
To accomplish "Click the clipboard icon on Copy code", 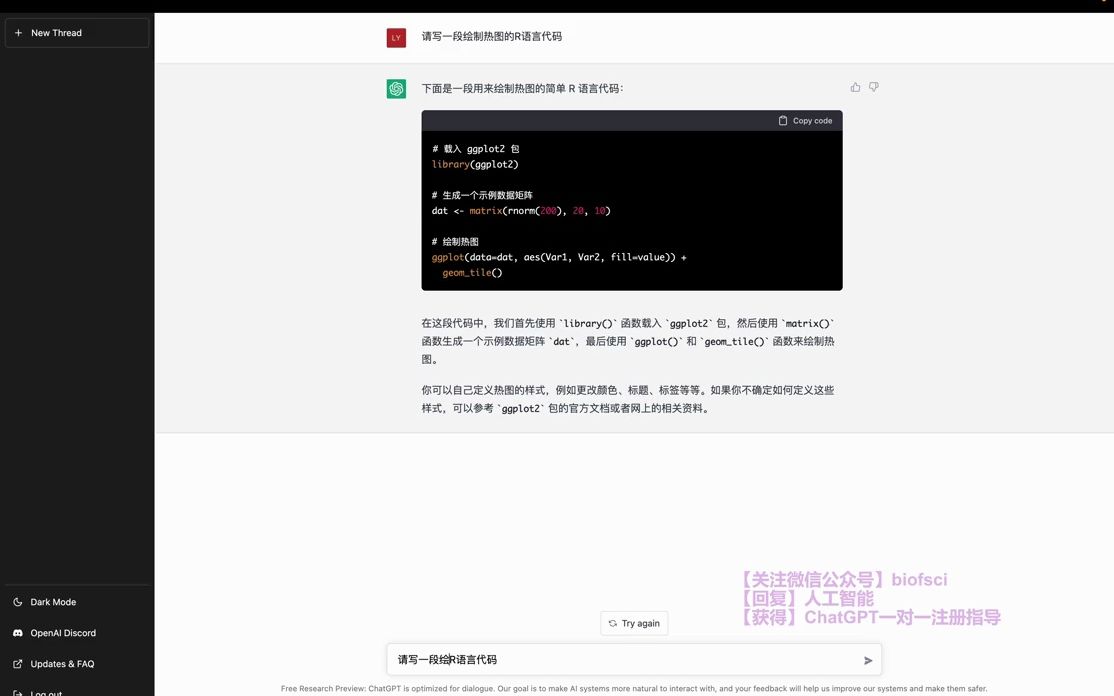I will (782, 120).
